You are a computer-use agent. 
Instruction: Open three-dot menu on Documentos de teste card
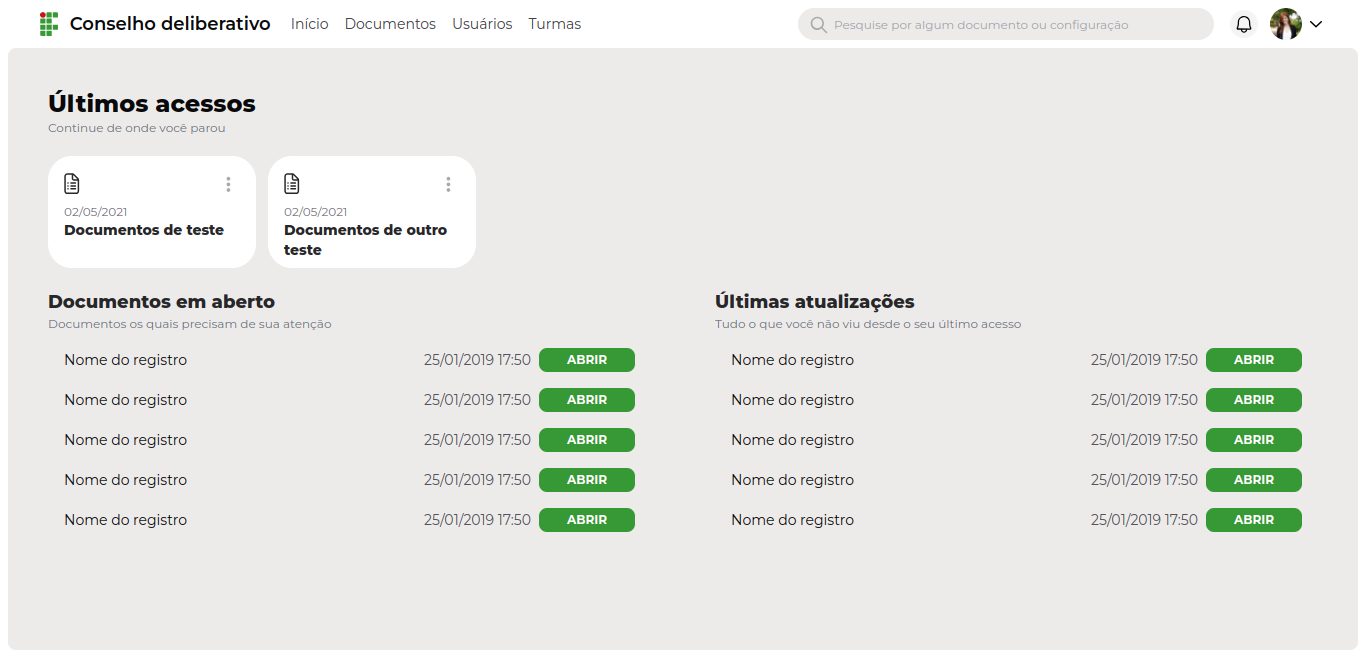(x=228, y=184)
